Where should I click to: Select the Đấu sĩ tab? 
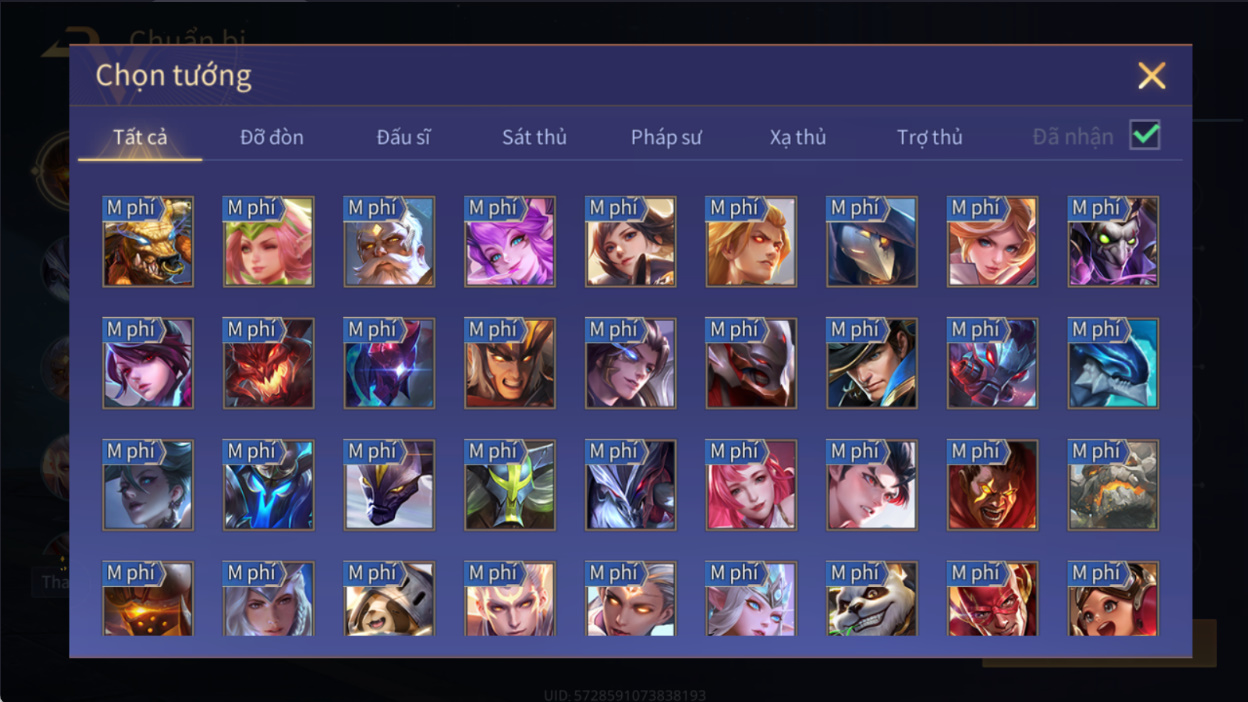403,137
